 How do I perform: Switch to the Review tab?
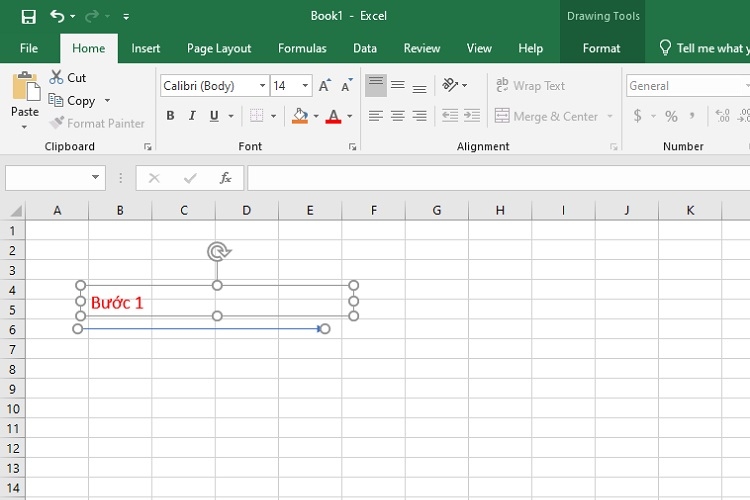[x=422, y=48]
